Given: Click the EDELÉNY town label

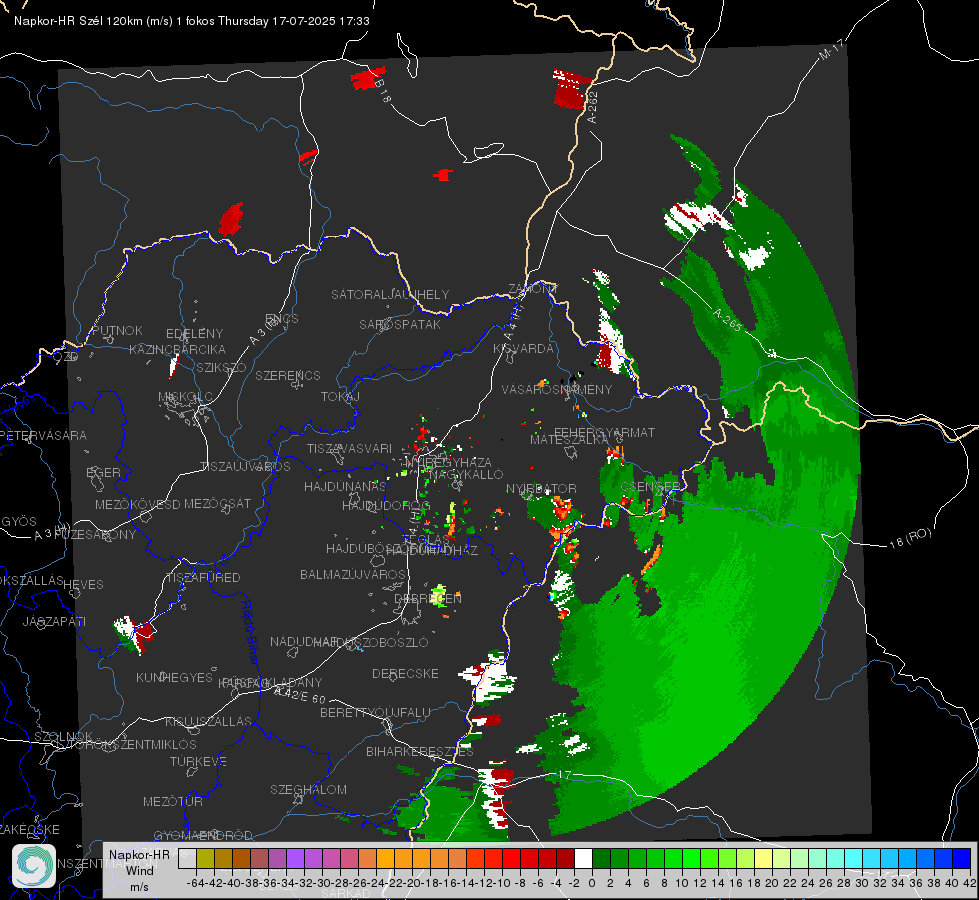Looking at the screenshot, I should 194,334.
